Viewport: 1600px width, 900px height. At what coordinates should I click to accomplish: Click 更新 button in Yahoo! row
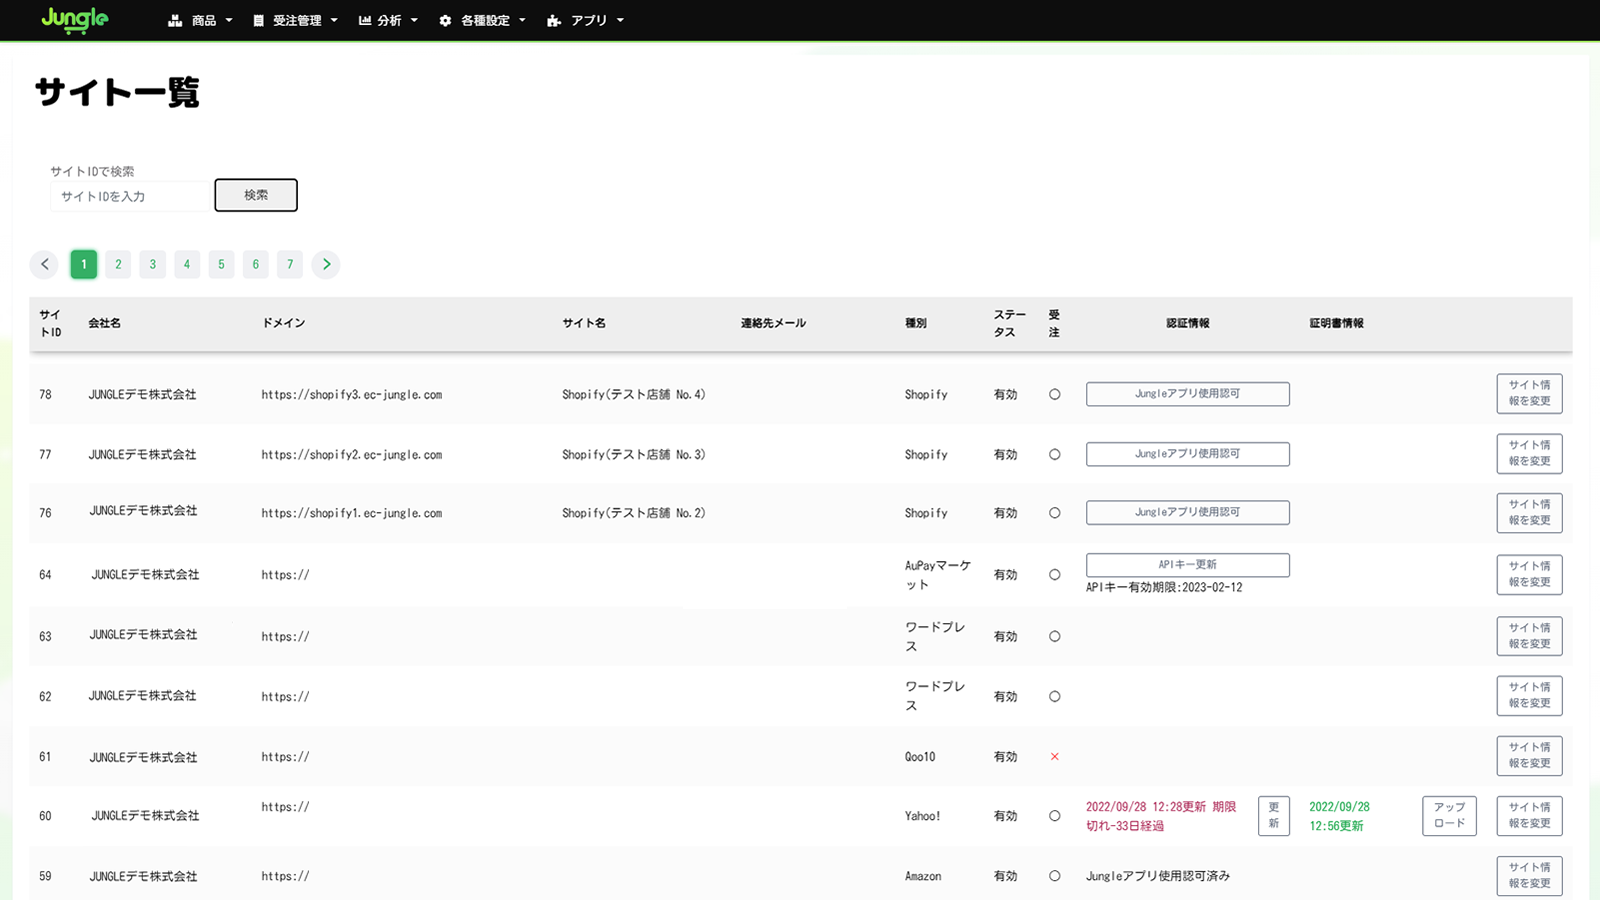[x=1274, y=816]
